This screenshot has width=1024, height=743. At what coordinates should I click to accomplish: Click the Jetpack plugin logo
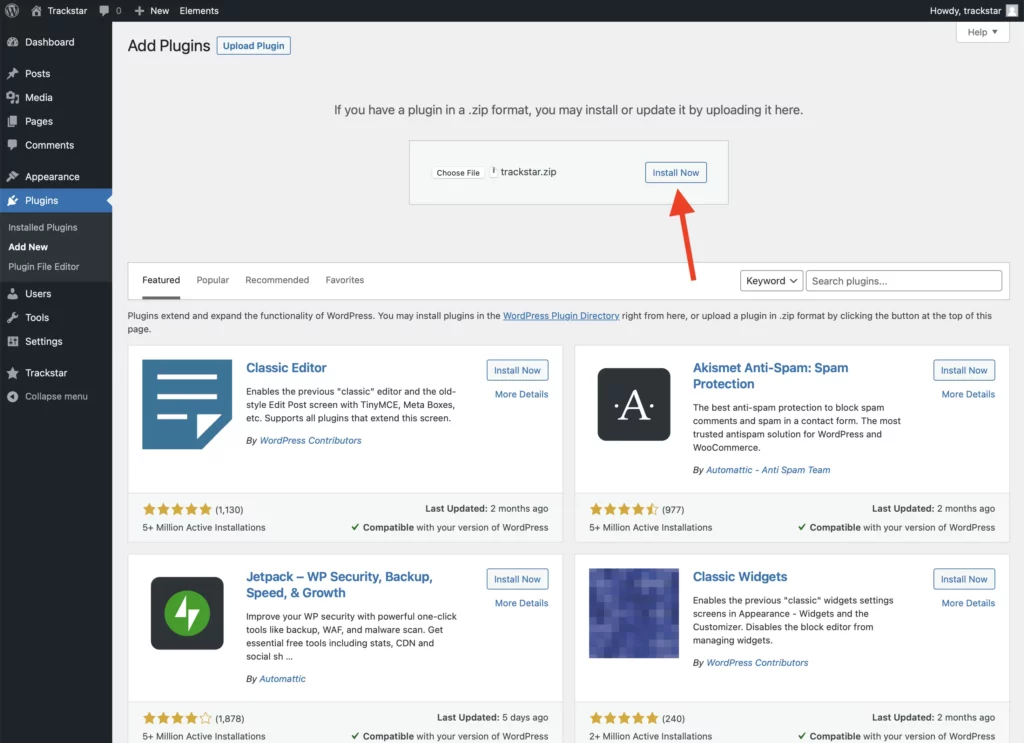click(187, 613)
